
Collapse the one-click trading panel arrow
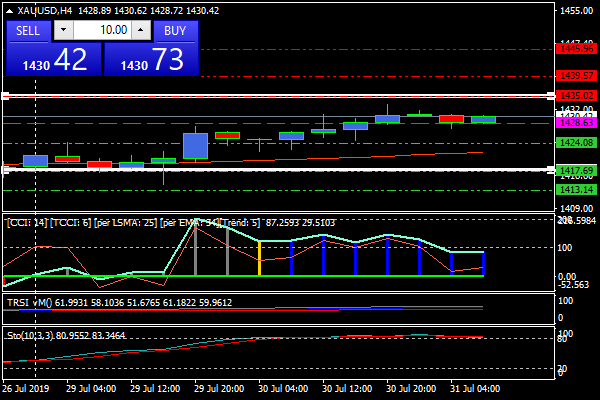pyautogui.click(x=8, y=10)
